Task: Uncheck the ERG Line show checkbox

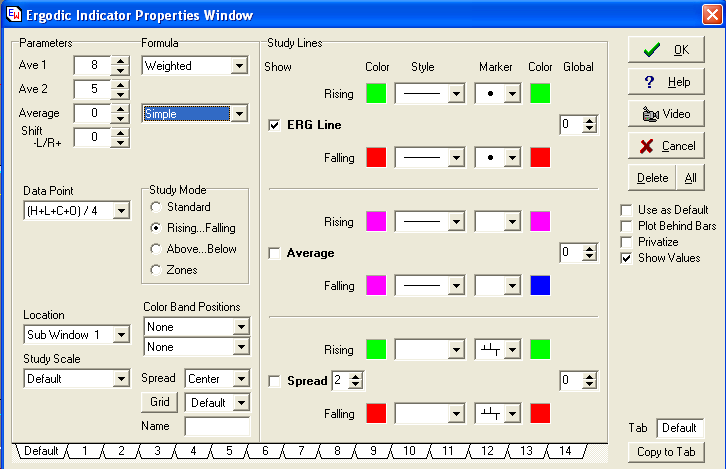Action: (274, 125)
